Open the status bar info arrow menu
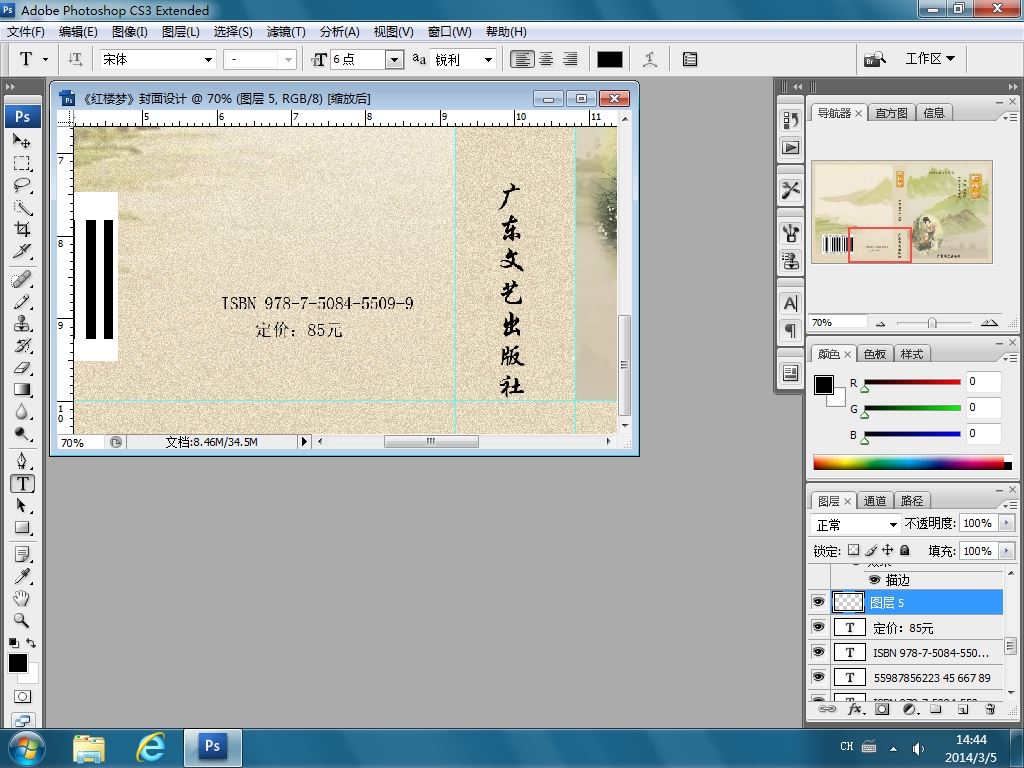This screenshot has height=768, width=1024. coord(304,441)
